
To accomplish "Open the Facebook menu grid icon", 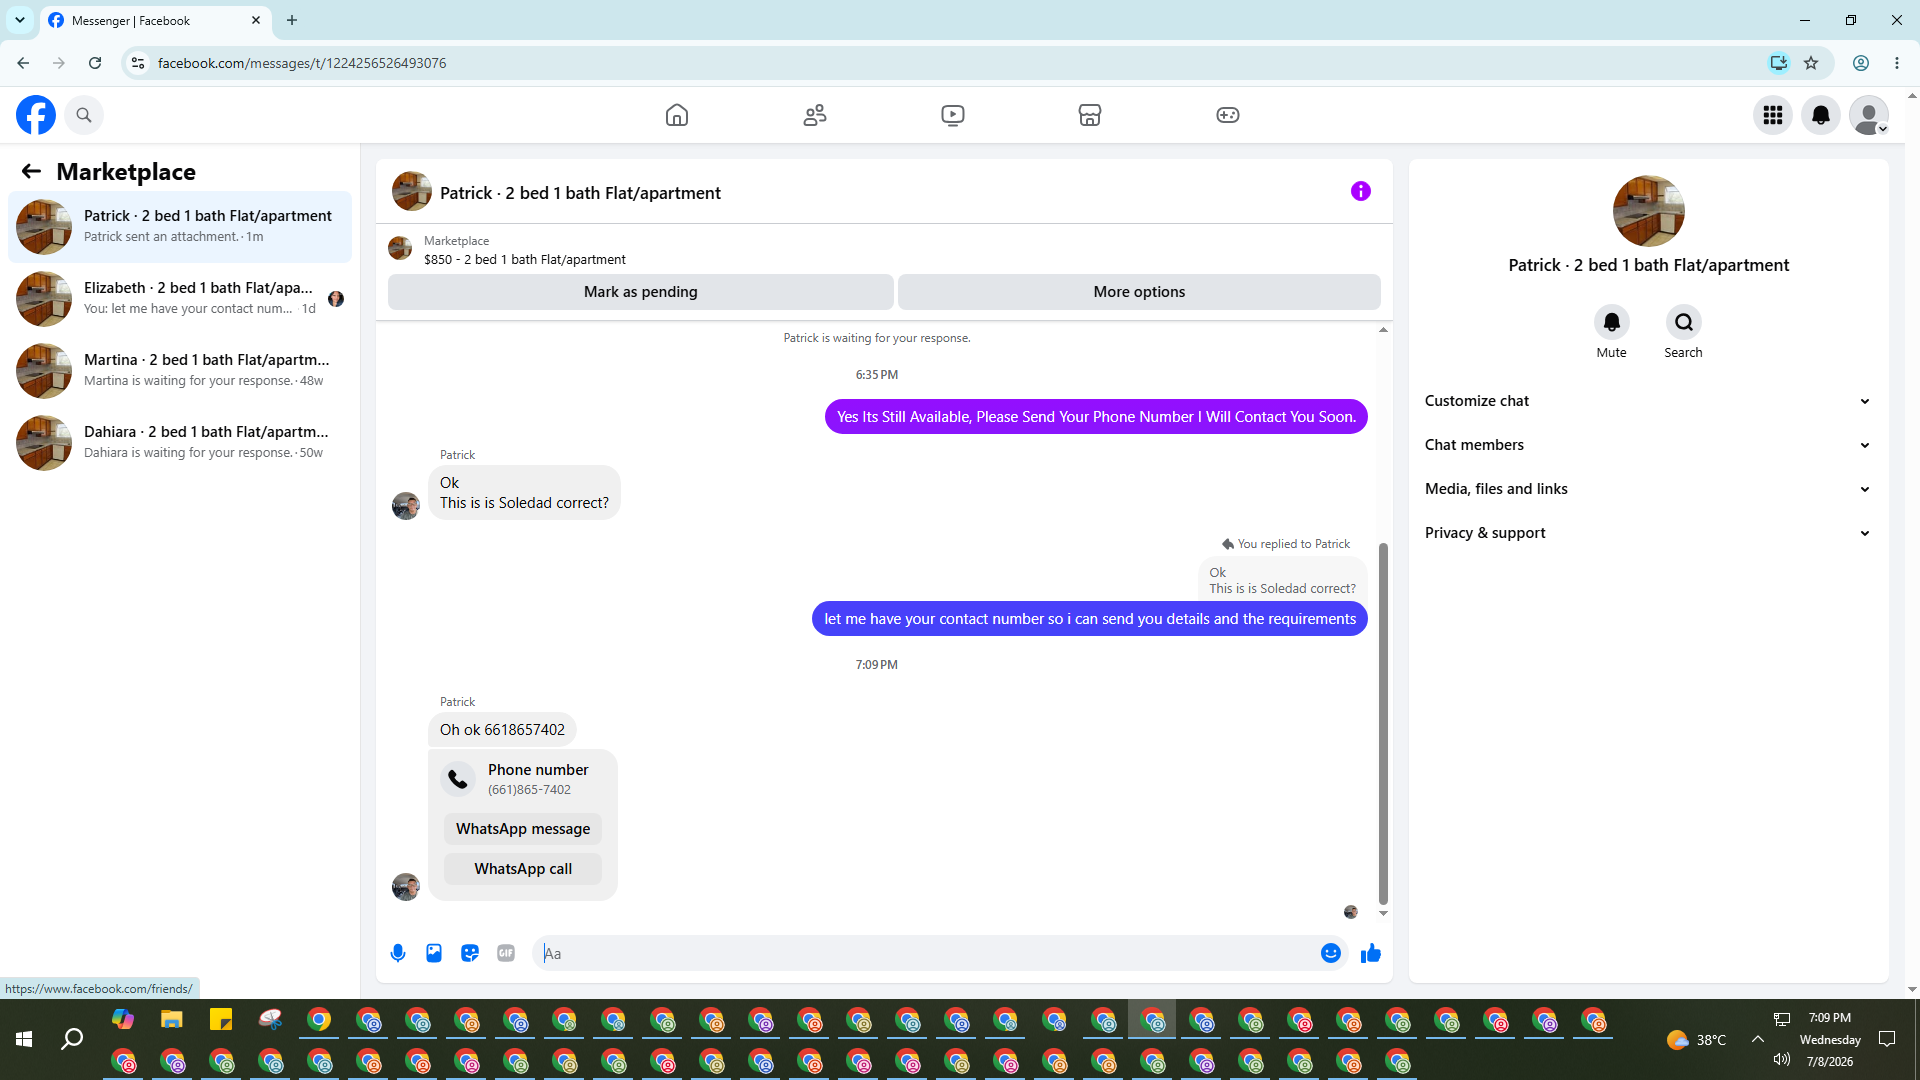I will point(1773,115).
